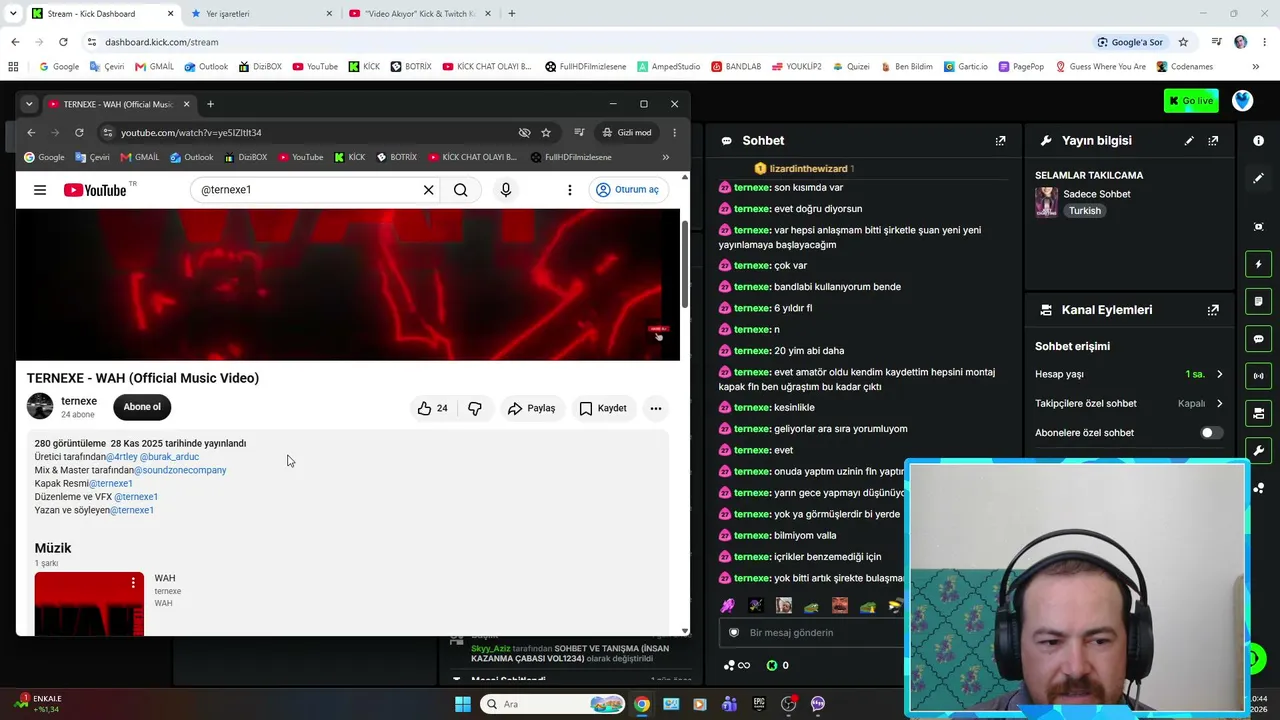Open the @soundzonecompany link
Image resolution: width=1280 pixels, height=720 pixels.
pyautogui.click(x=180, y=470)
